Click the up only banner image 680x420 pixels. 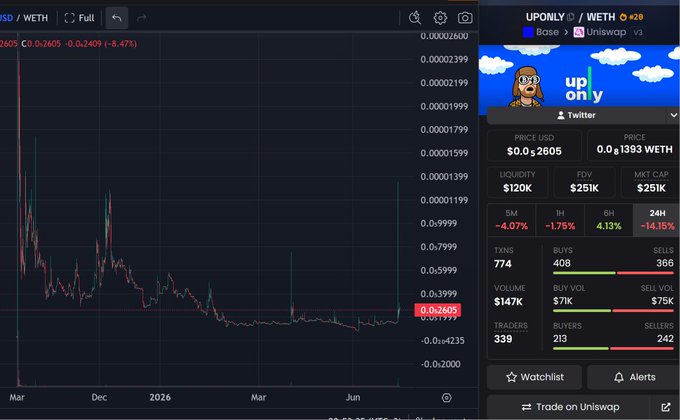coord(579,76)
